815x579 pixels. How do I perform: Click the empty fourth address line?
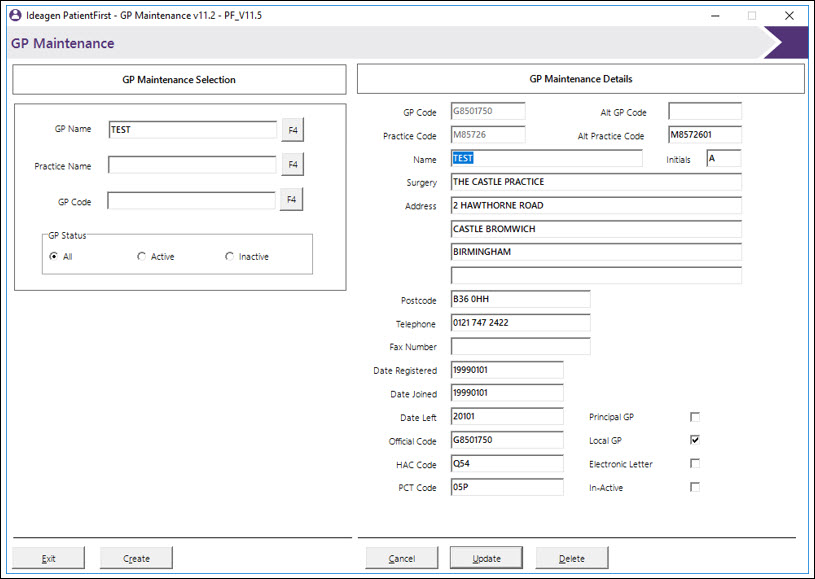click(x=596, y=275)
